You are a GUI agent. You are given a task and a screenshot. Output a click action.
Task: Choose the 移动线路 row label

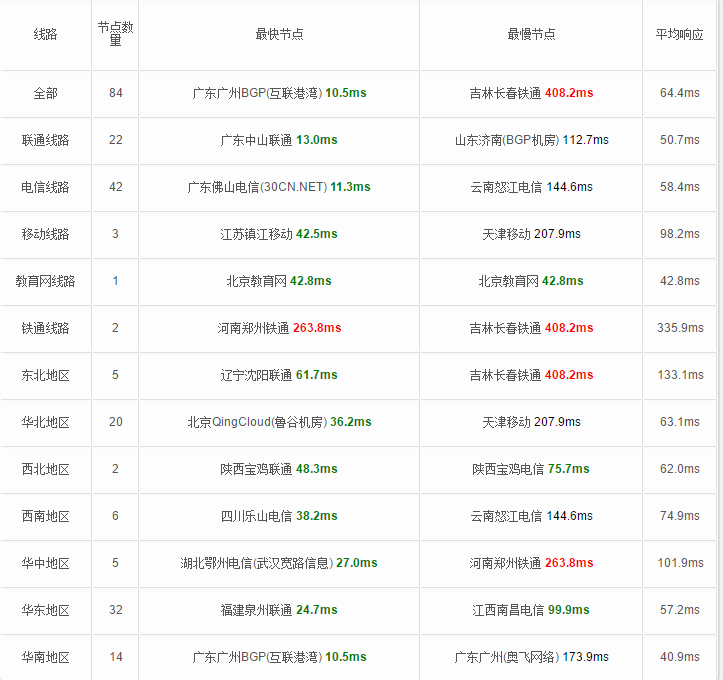(45, 234)
